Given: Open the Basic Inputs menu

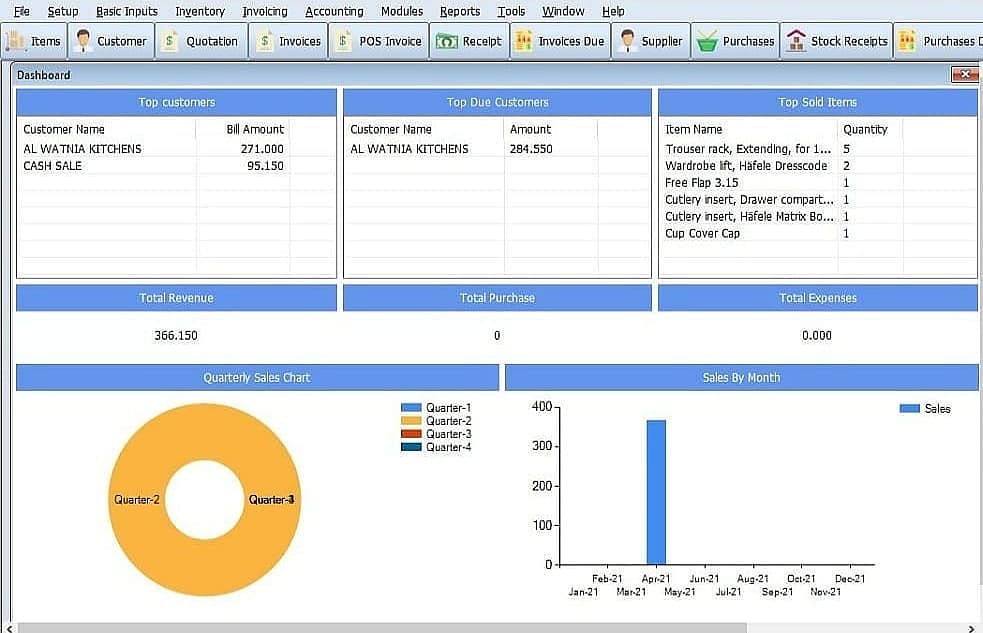Looking at the screenshot, I should [x=126, y=11].
